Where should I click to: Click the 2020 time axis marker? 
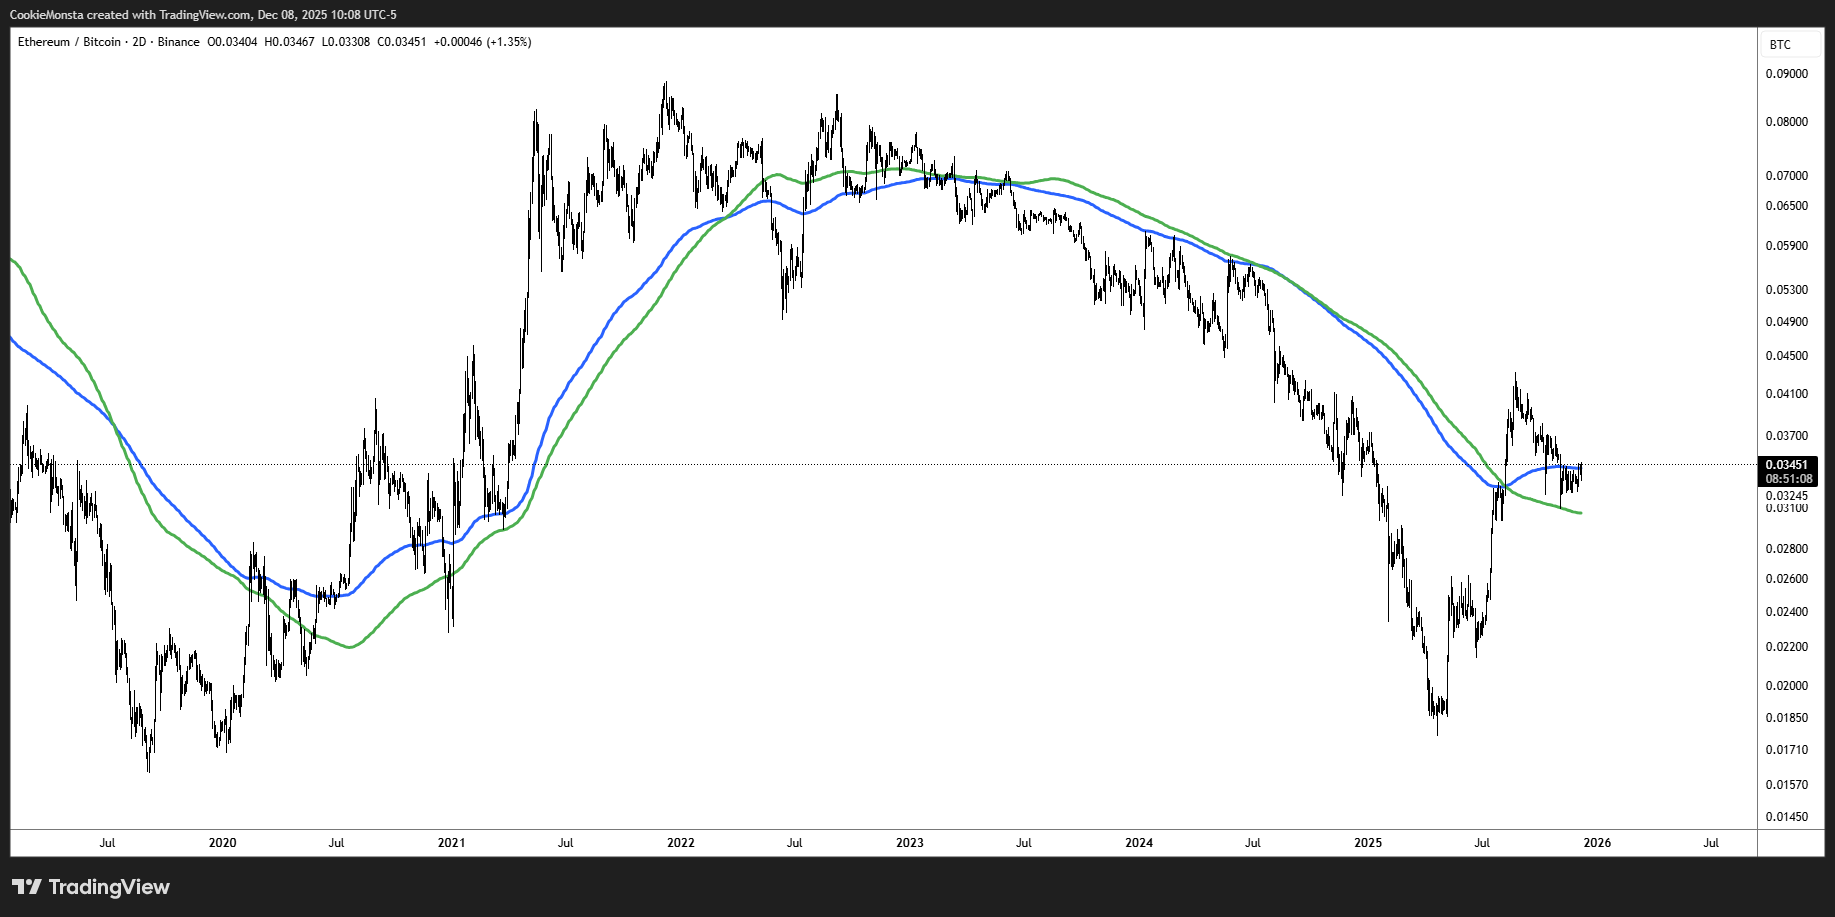(222, 843)
